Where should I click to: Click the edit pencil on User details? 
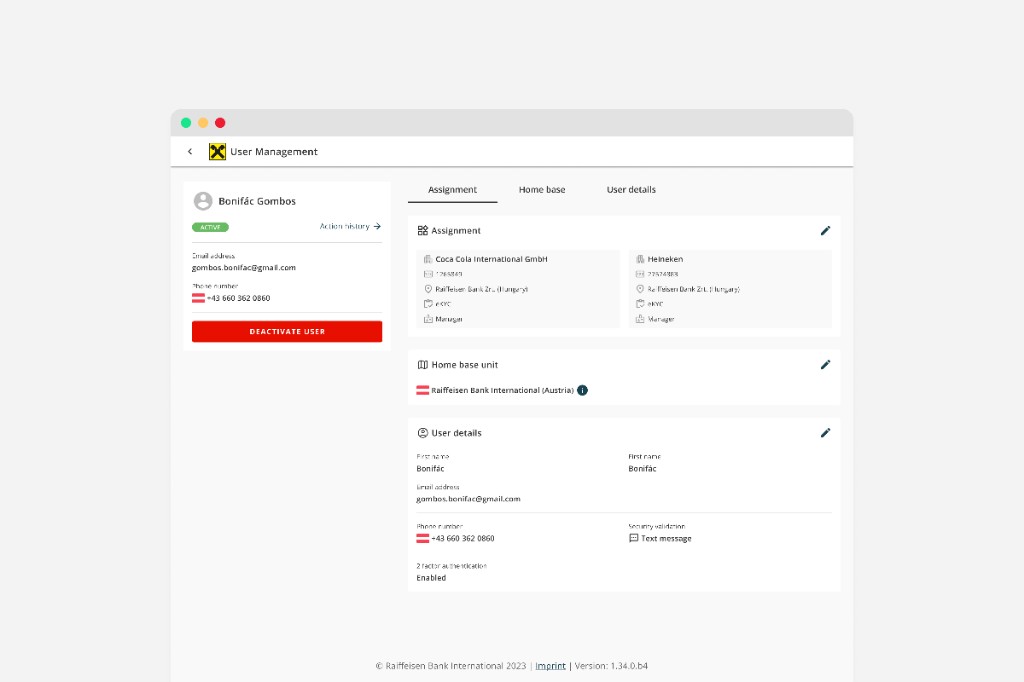pos(826,432)
